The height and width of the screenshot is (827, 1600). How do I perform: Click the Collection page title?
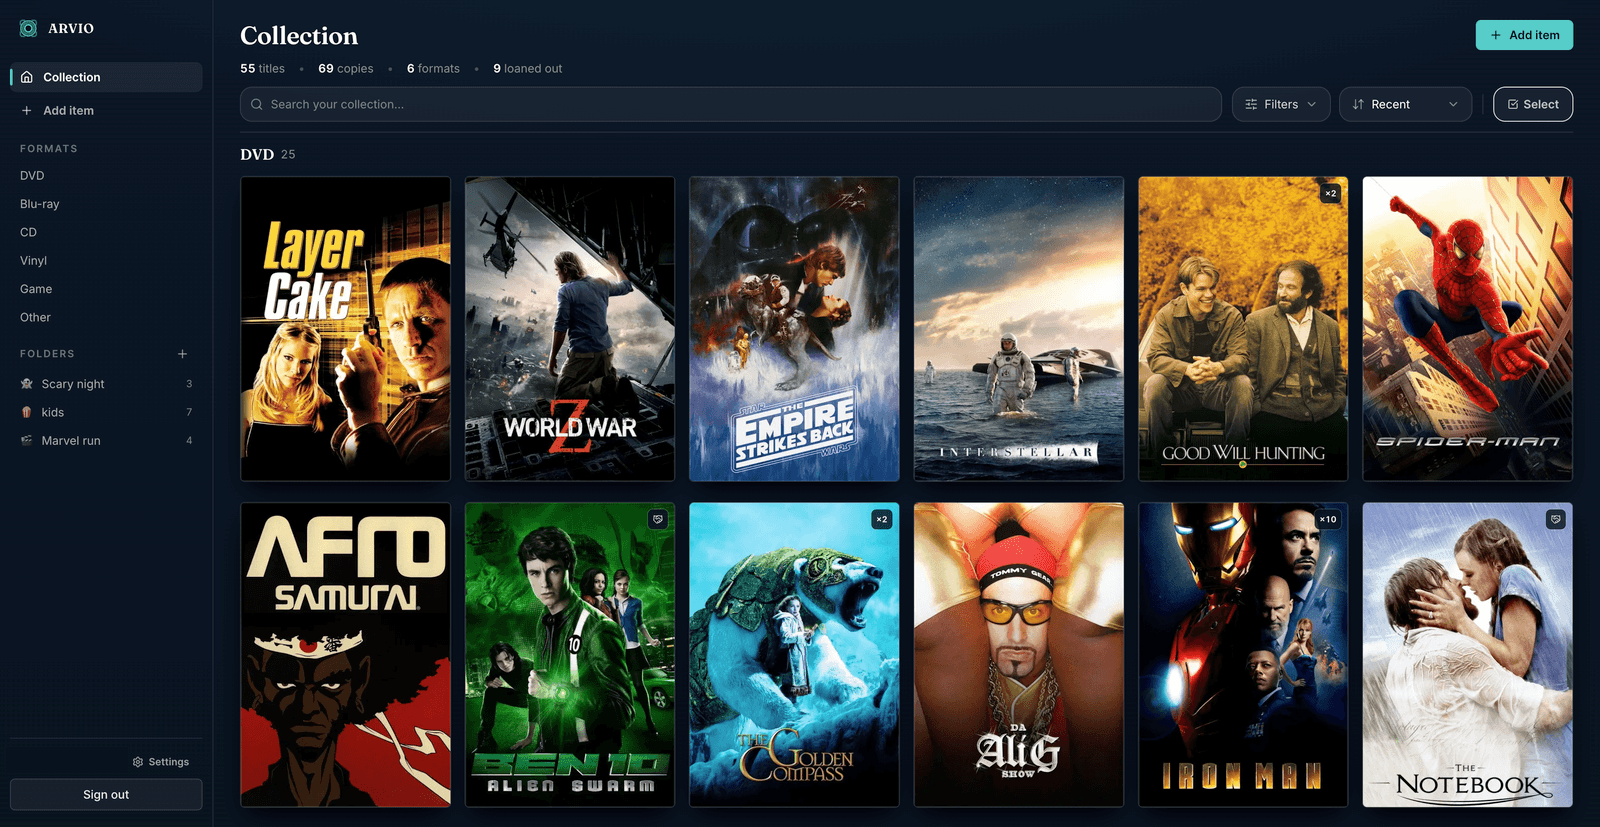(x=299, y=36)
